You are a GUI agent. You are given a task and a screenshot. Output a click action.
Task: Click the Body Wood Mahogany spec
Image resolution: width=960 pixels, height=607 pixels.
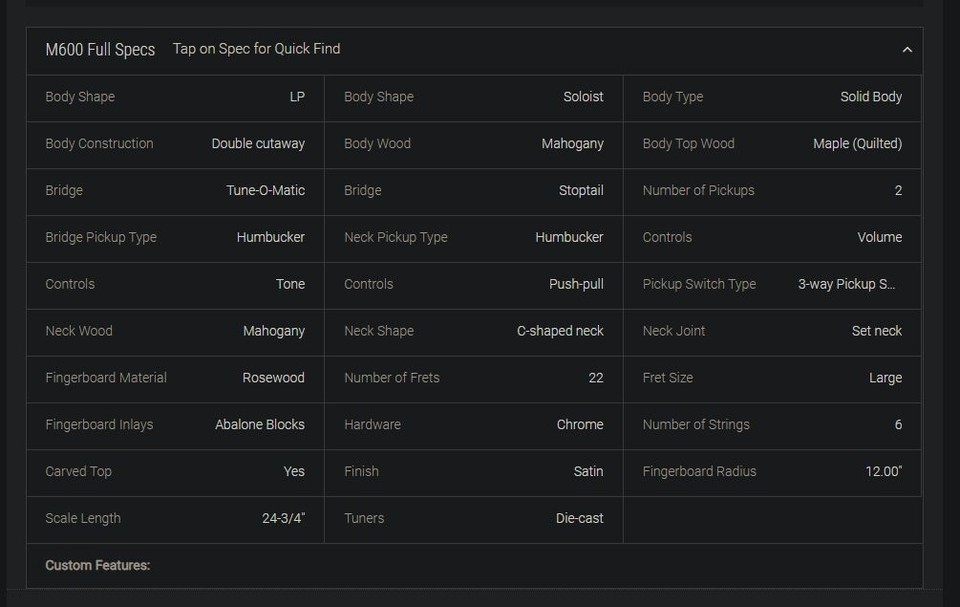pos(473,144)
